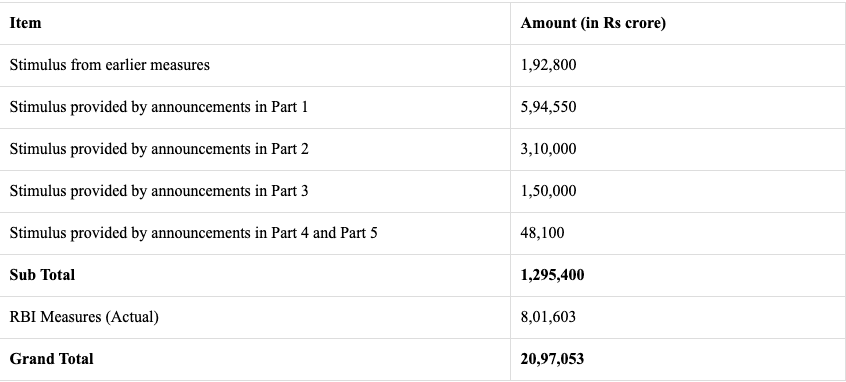Select the announcements in Part 3 row label
The height and width of the screenshot is (382, 846).
click(159, 191)
